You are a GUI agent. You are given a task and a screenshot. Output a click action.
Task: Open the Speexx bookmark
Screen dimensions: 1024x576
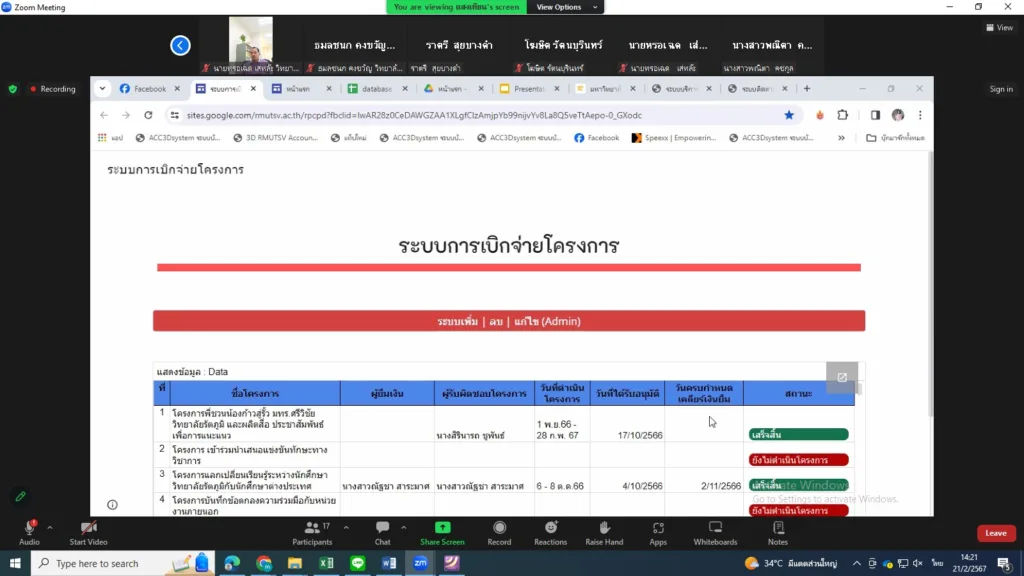(x=673, y=138)
